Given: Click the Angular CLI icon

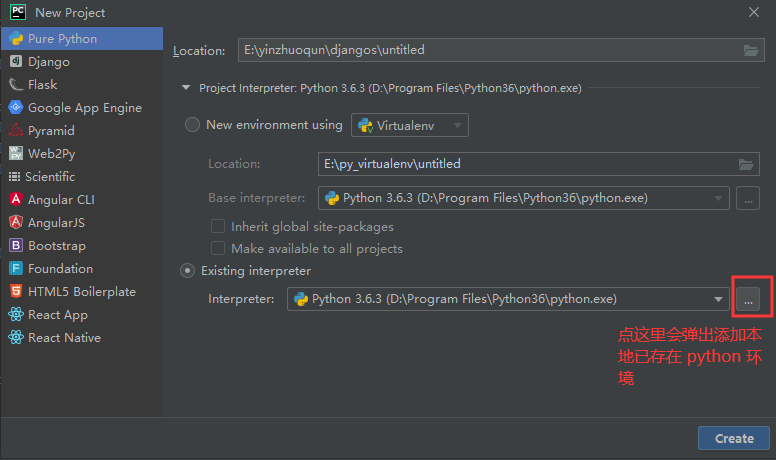Looking at the screenshot, I should pyautogui.click(x=16, y=199).
